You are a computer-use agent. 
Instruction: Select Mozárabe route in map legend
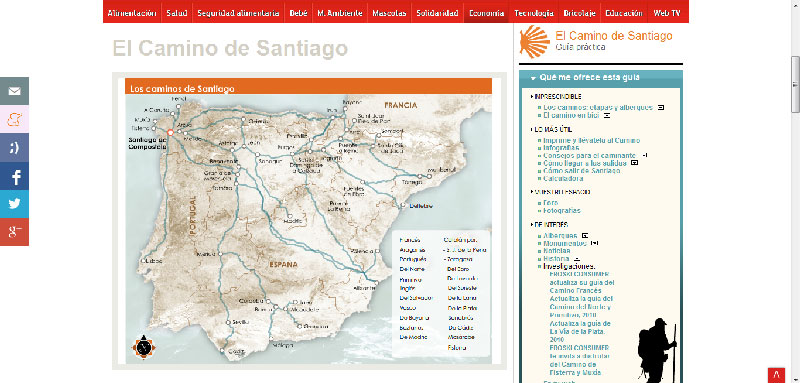click(x=461, y=337)
